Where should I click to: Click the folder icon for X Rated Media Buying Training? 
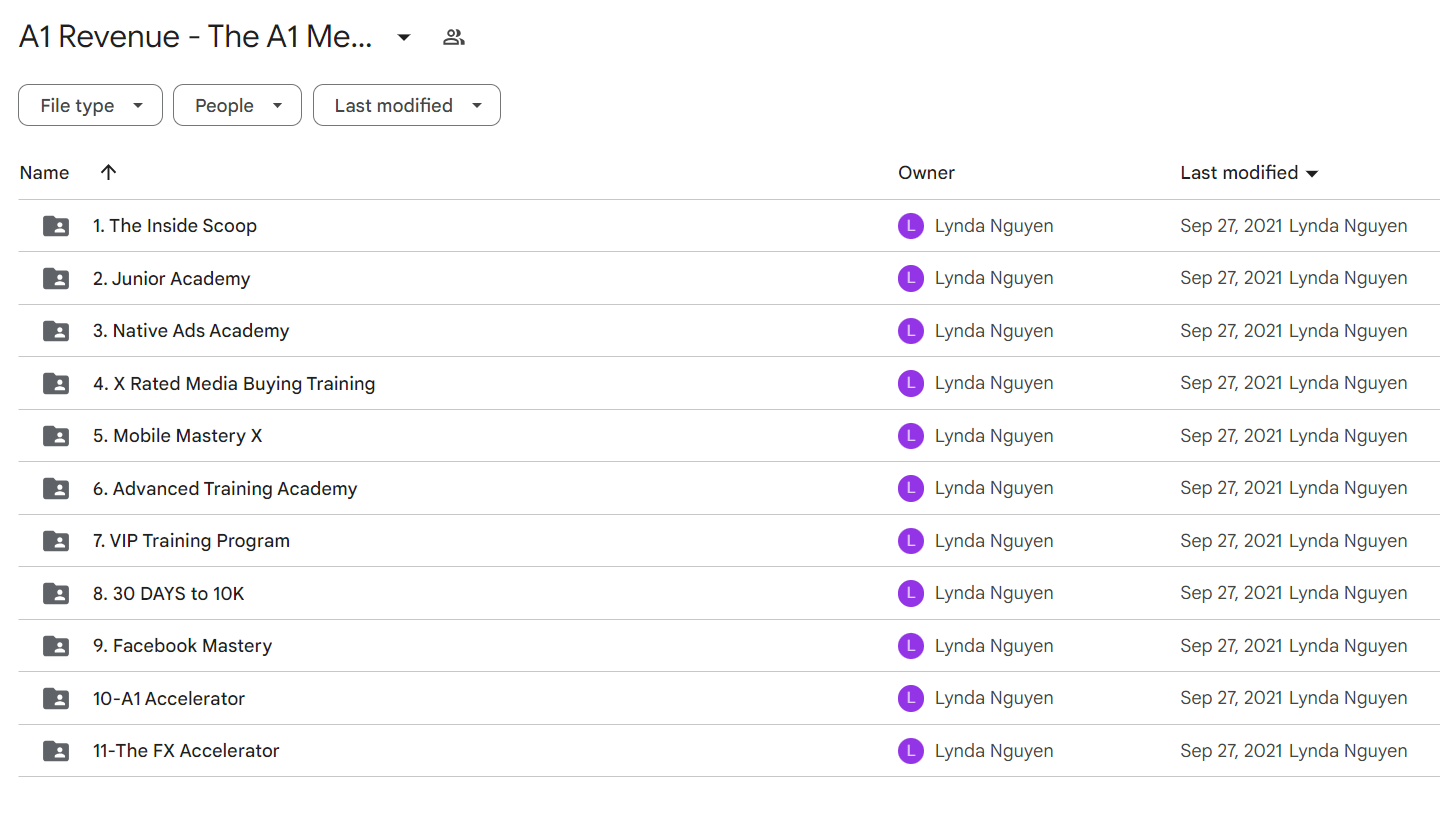pyautogui.click(x=56, y=384)
